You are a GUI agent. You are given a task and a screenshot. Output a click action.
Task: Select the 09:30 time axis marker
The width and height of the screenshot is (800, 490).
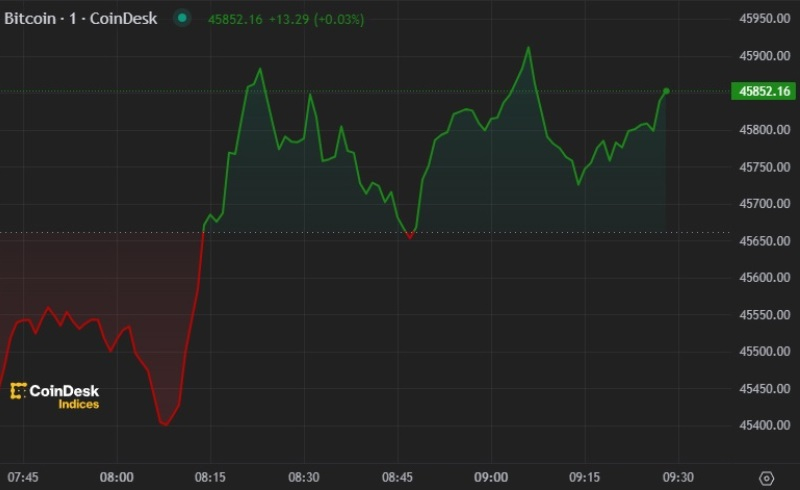coord(678,477)
